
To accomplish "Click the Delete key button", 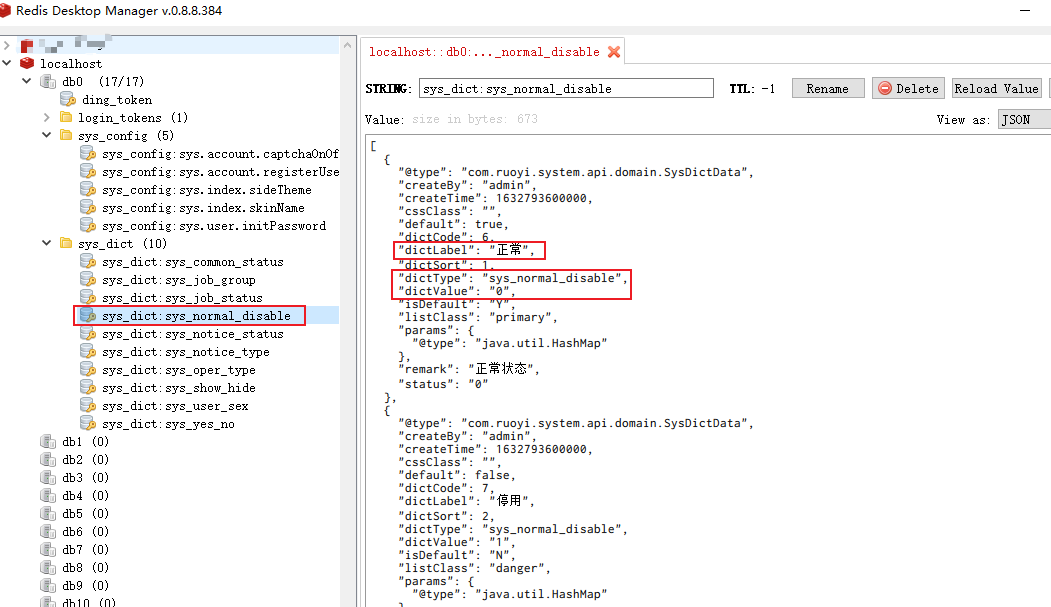I will [x=908, y=88].
